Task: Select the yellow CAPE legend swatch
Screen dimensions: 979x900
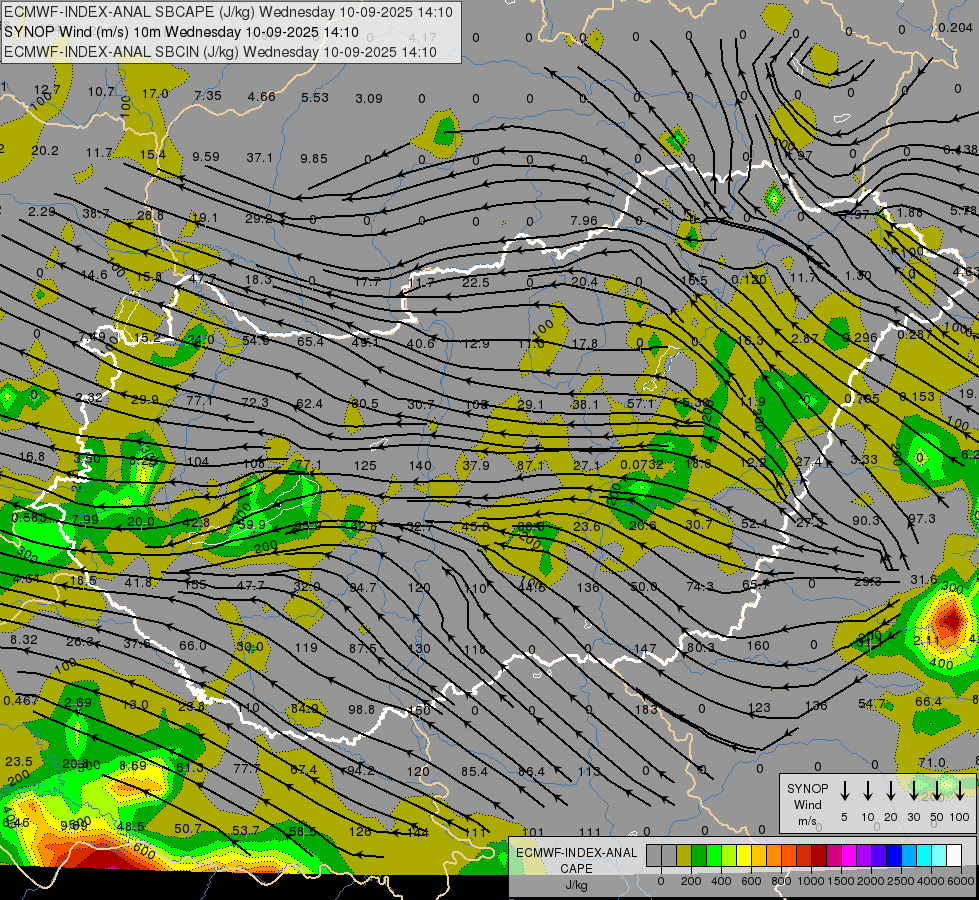Action: coord(744,856)
